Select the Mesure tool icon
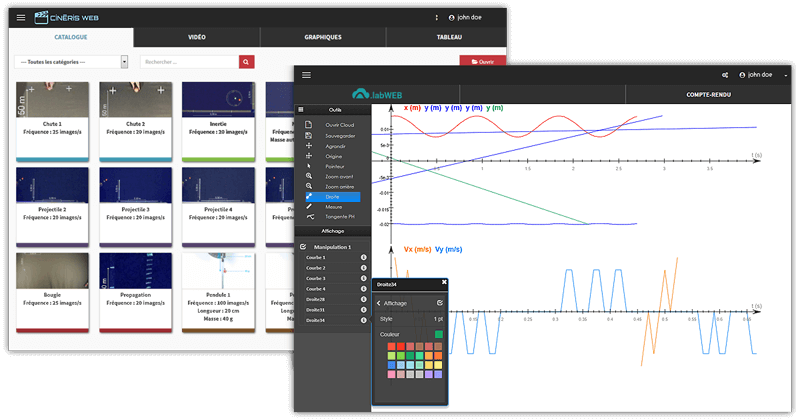This screenshot has width=800, height=420. click(x=309, y=207)
